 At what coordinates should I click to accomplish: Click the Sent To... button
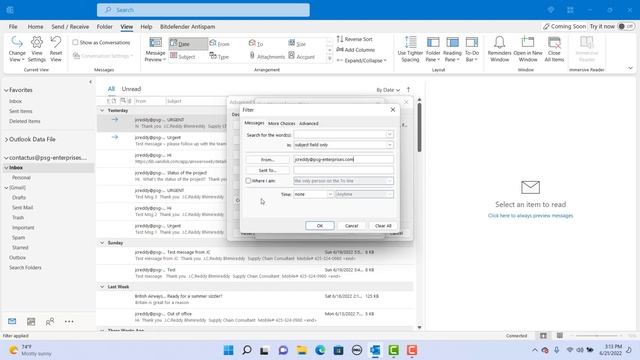point(268,170)
